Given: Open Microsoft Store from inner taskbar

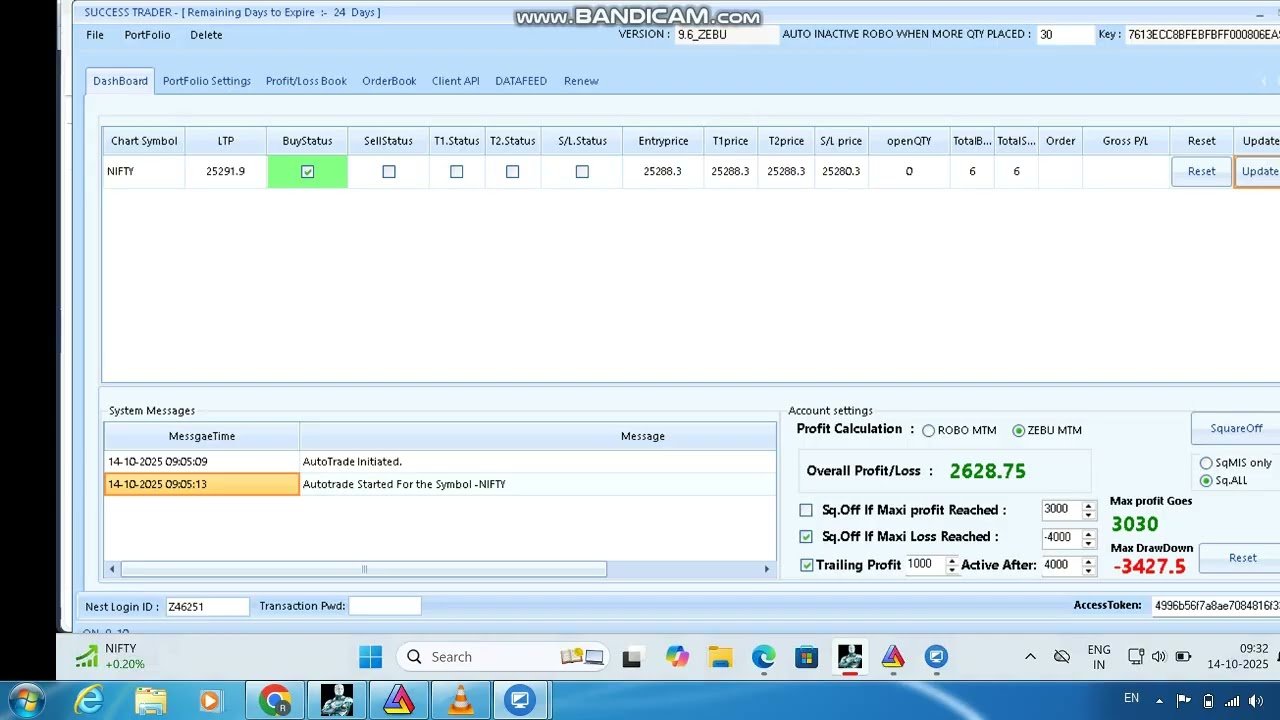Looking at the screenshot, I should pos(807,657).
